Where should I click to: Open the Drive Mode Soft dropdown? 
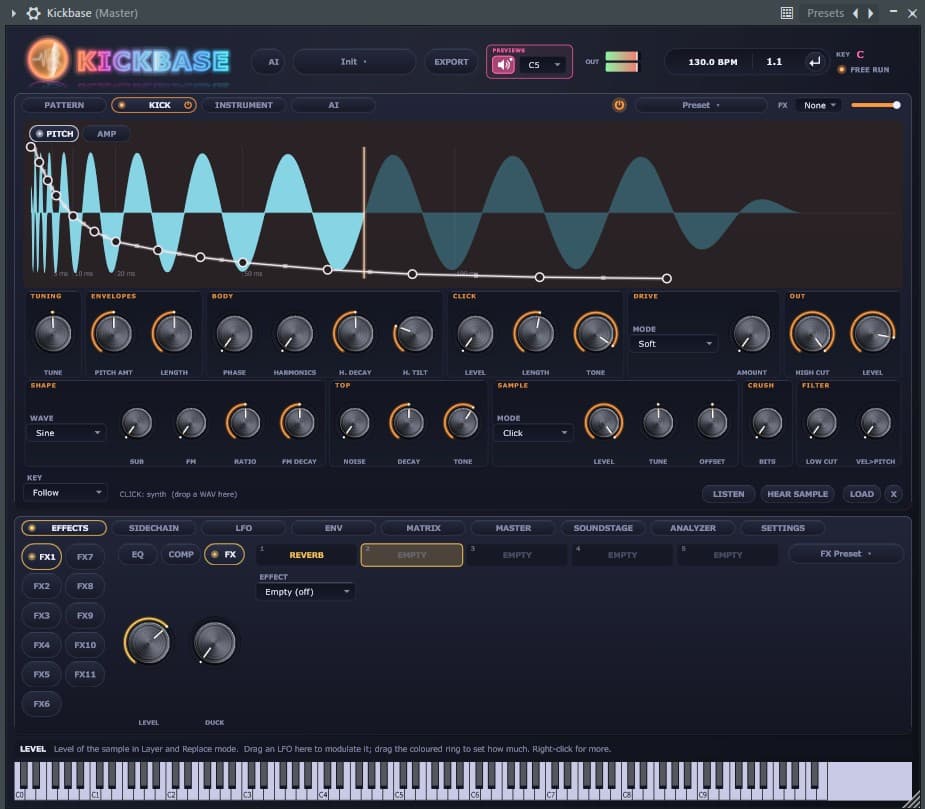click(x=674, y=343)
